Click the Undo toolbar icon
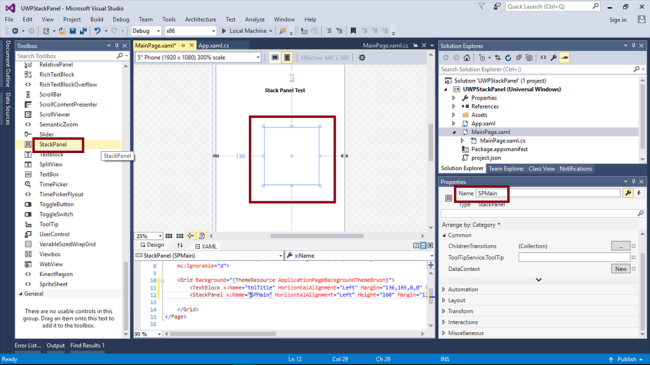 [97, 31]
